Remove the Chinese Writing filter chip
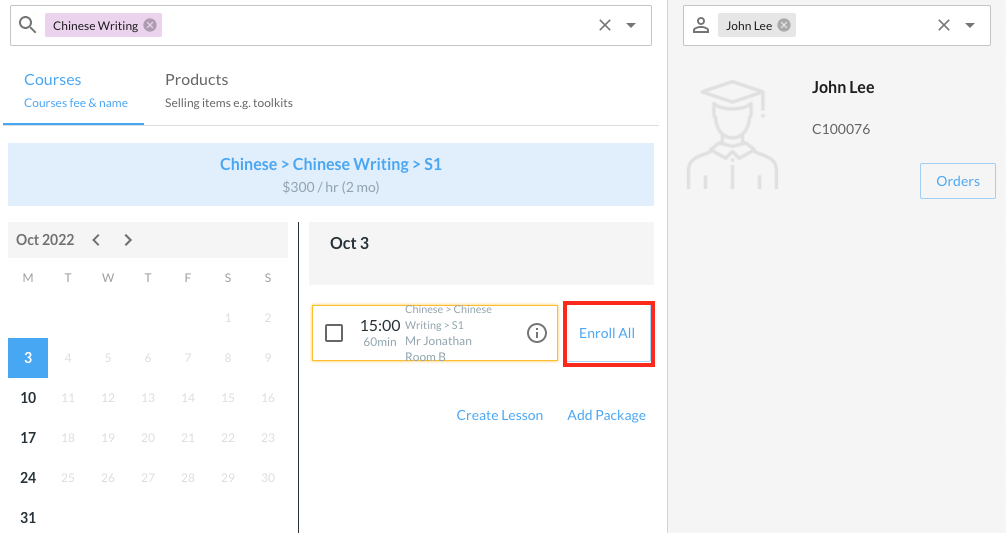Image resolution: width=1006 pixels, height=533 pixels. click(150, 25)
